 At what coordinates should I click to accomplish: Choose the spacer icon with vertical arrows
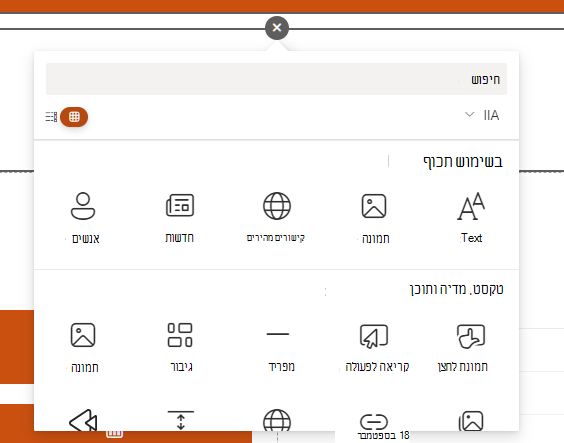(181, 420)
